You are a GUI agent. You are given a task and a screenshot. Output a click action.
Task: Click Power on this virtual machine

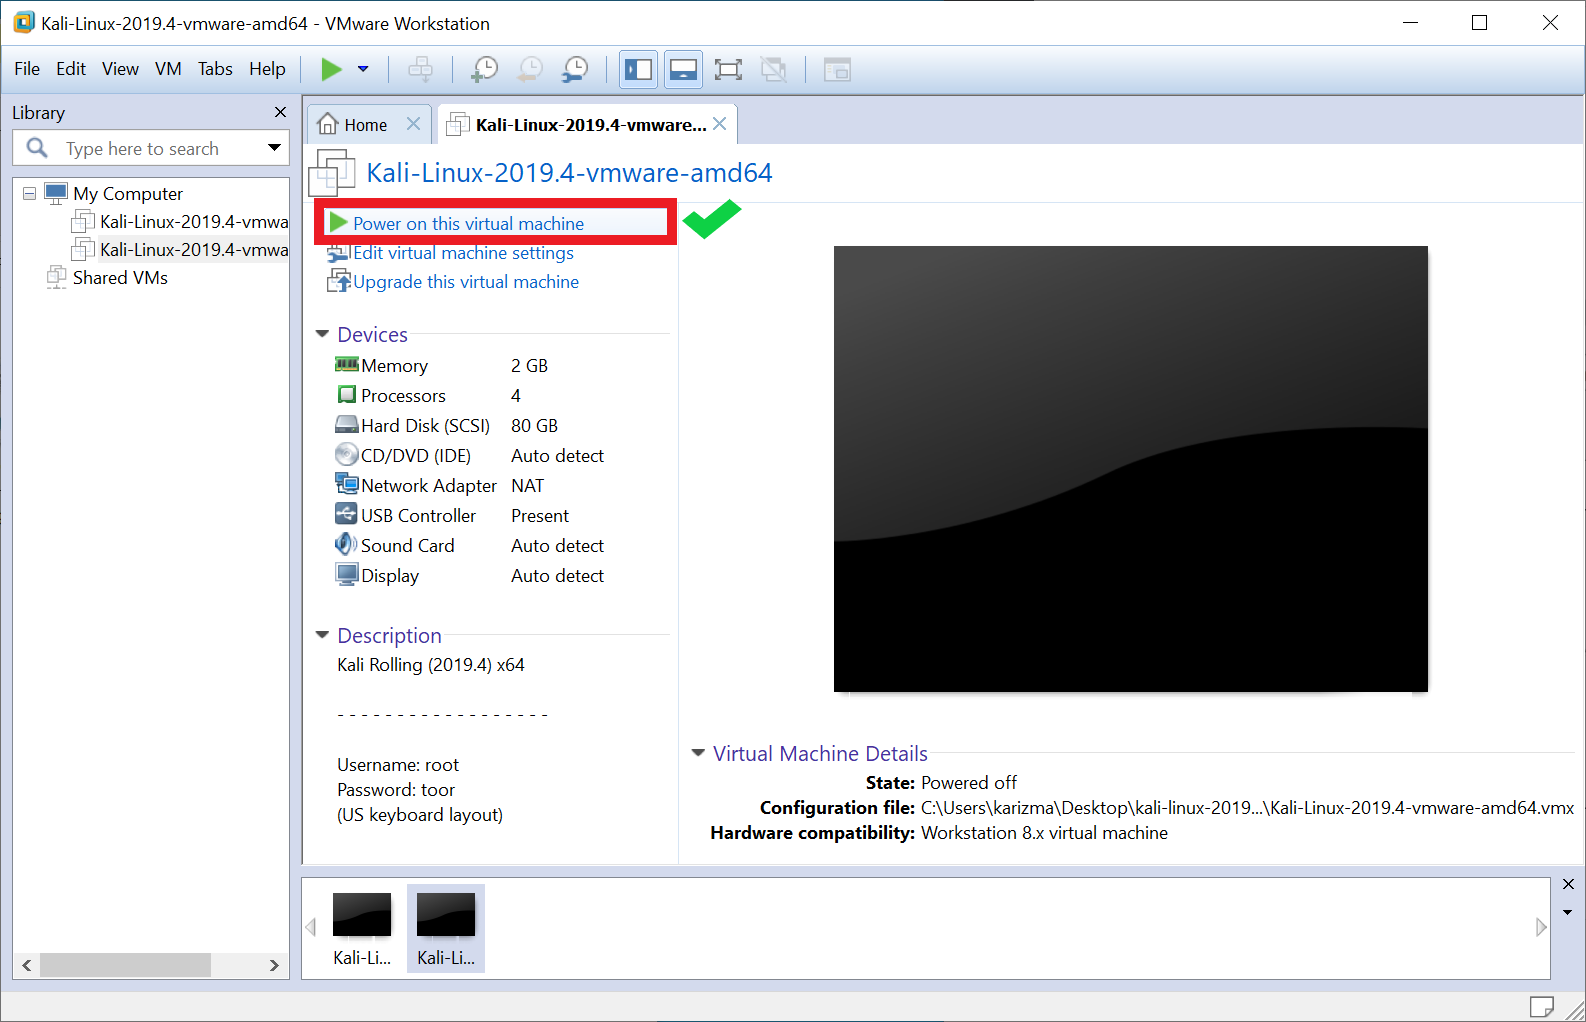(x=468, y=223)
